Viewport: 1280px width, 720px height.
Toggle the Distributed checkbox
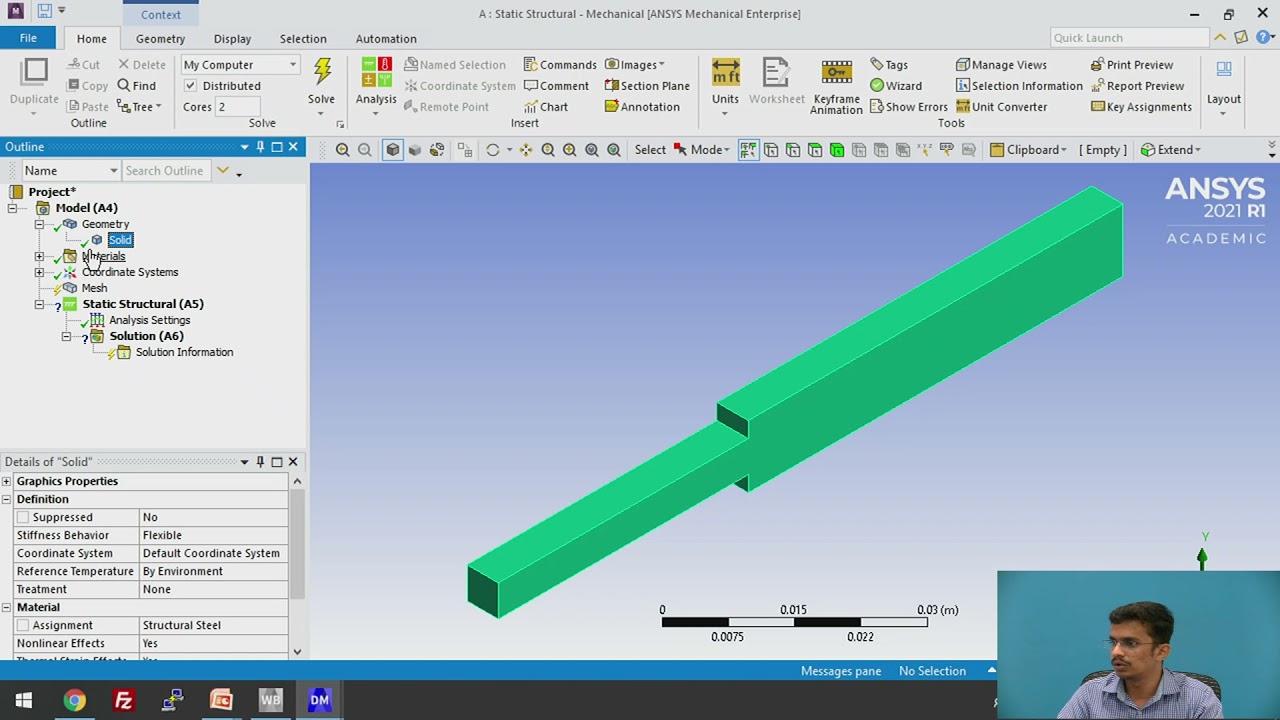(x=190, y=86)
